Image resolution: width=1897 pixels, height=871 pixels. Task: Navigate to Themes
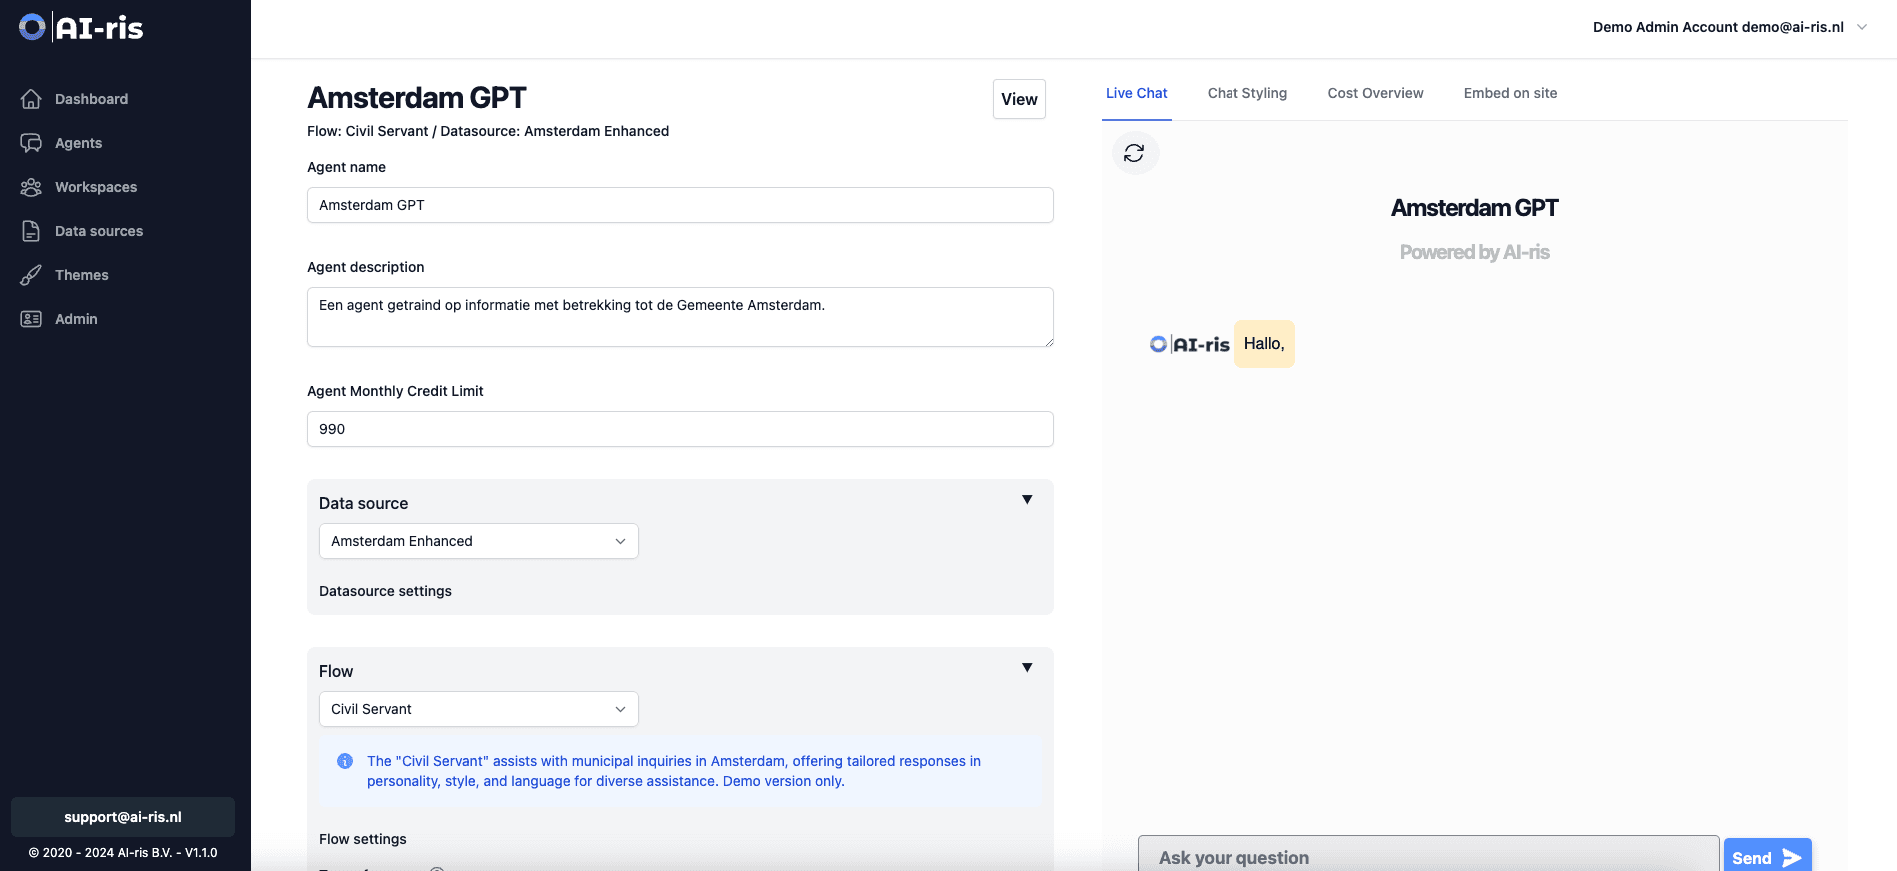82,275
